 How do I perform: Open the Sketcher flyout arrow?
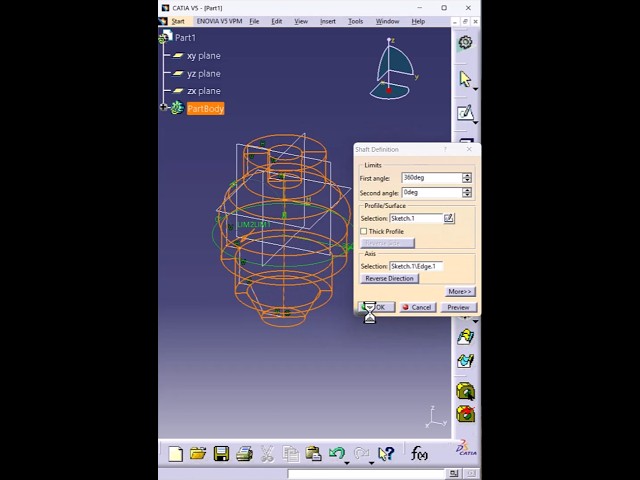(x=475, y=122)
